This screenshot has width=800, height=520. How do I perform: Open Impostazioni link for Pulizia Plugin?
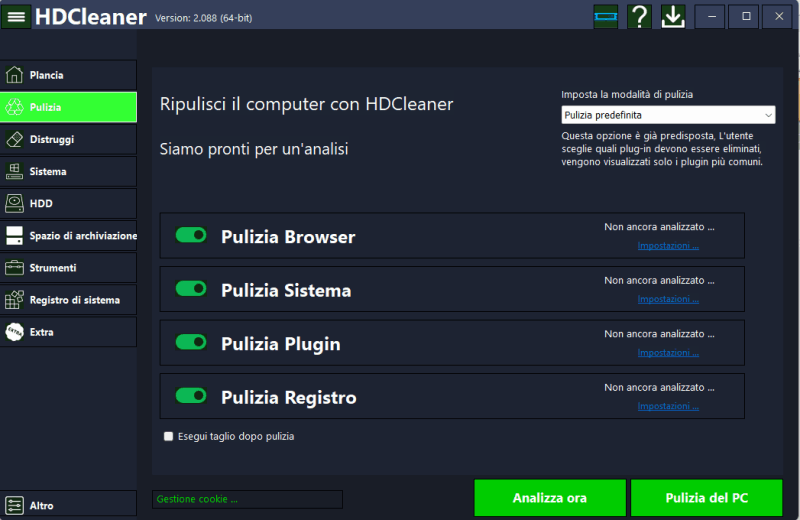click(668, 353)
